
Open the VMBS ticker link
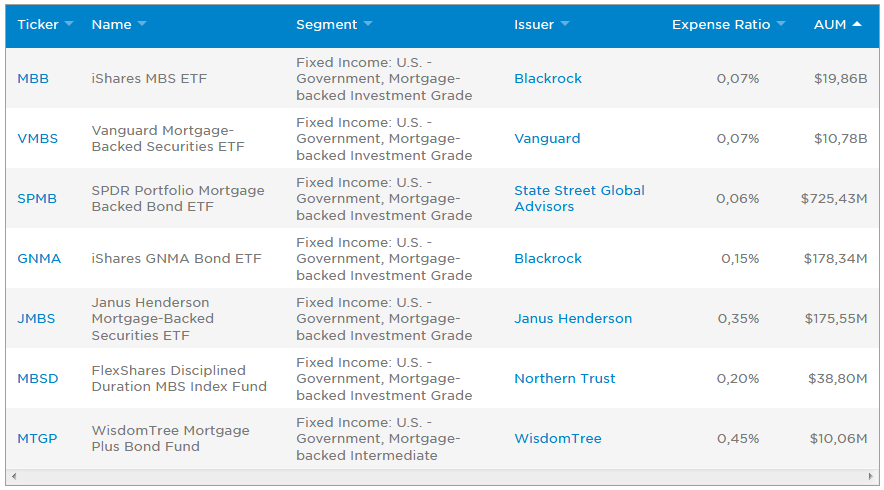point(38,138)
